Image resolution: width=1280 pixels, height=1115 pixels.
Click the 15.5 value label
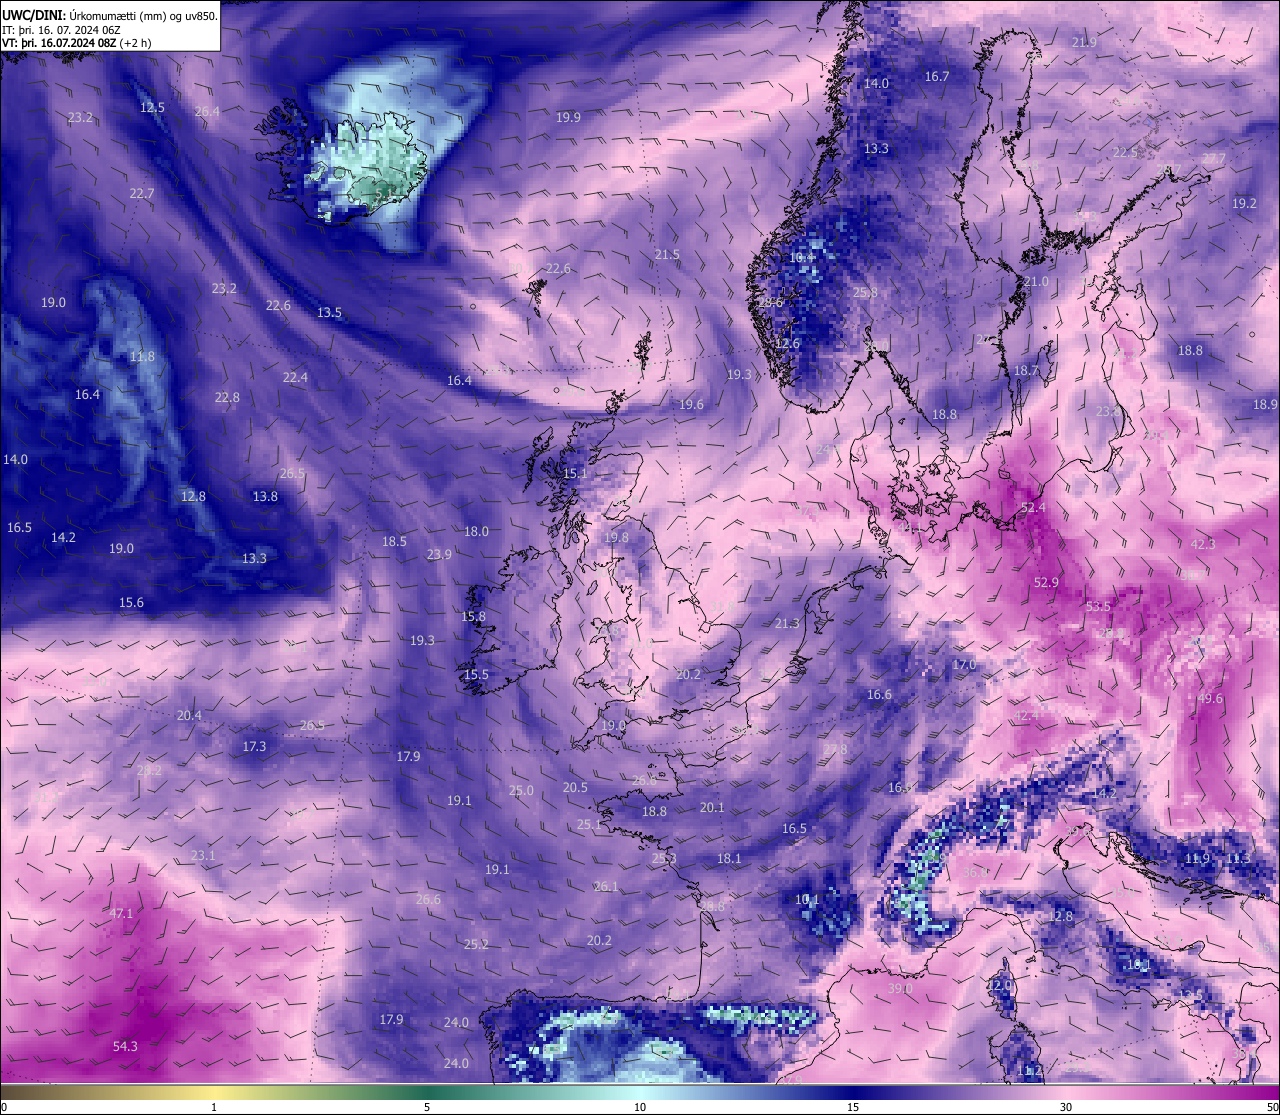(x=476, y=674)
